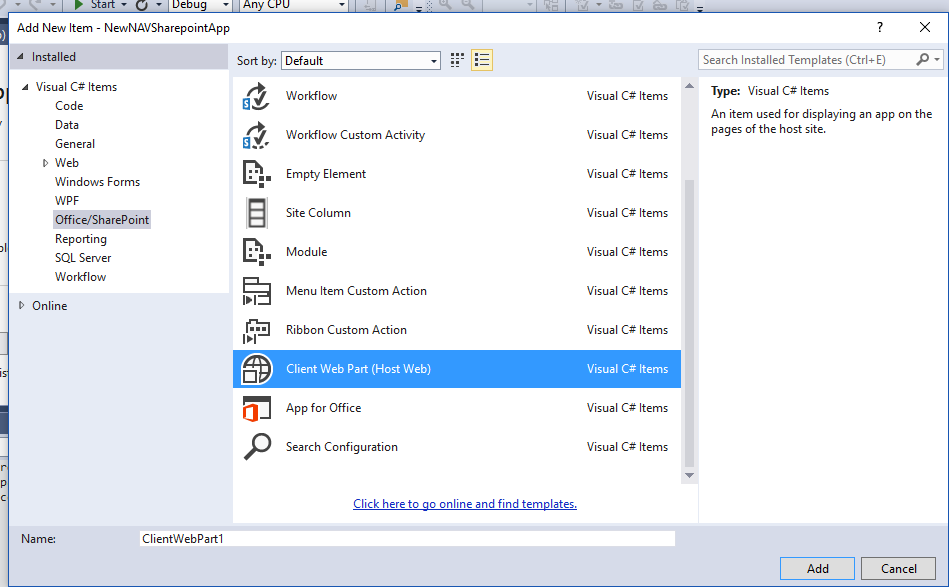Screen dimensions: 949x587
Task: Select the Menu Item Custom Action icon
Action: tap(256, 291)
